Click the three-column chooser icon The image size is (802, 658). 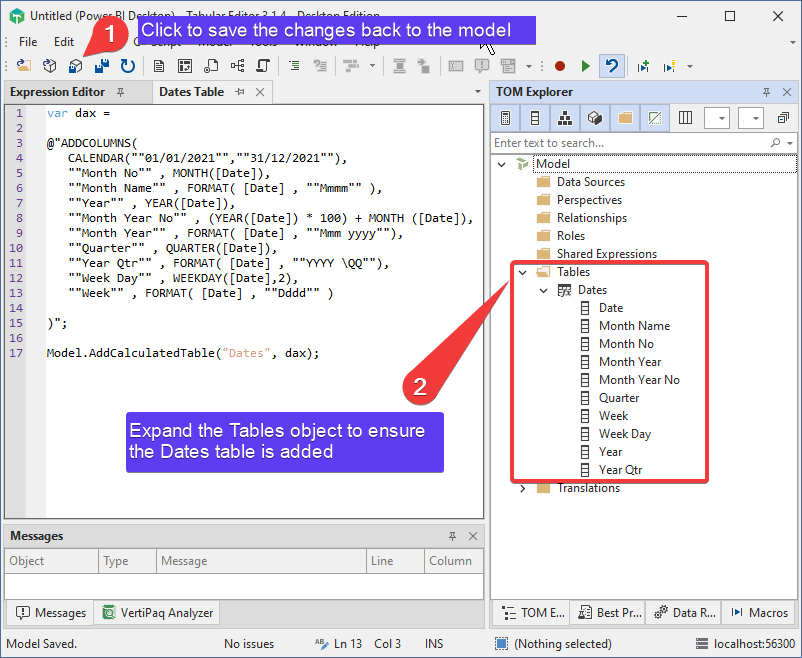[685, 118]
